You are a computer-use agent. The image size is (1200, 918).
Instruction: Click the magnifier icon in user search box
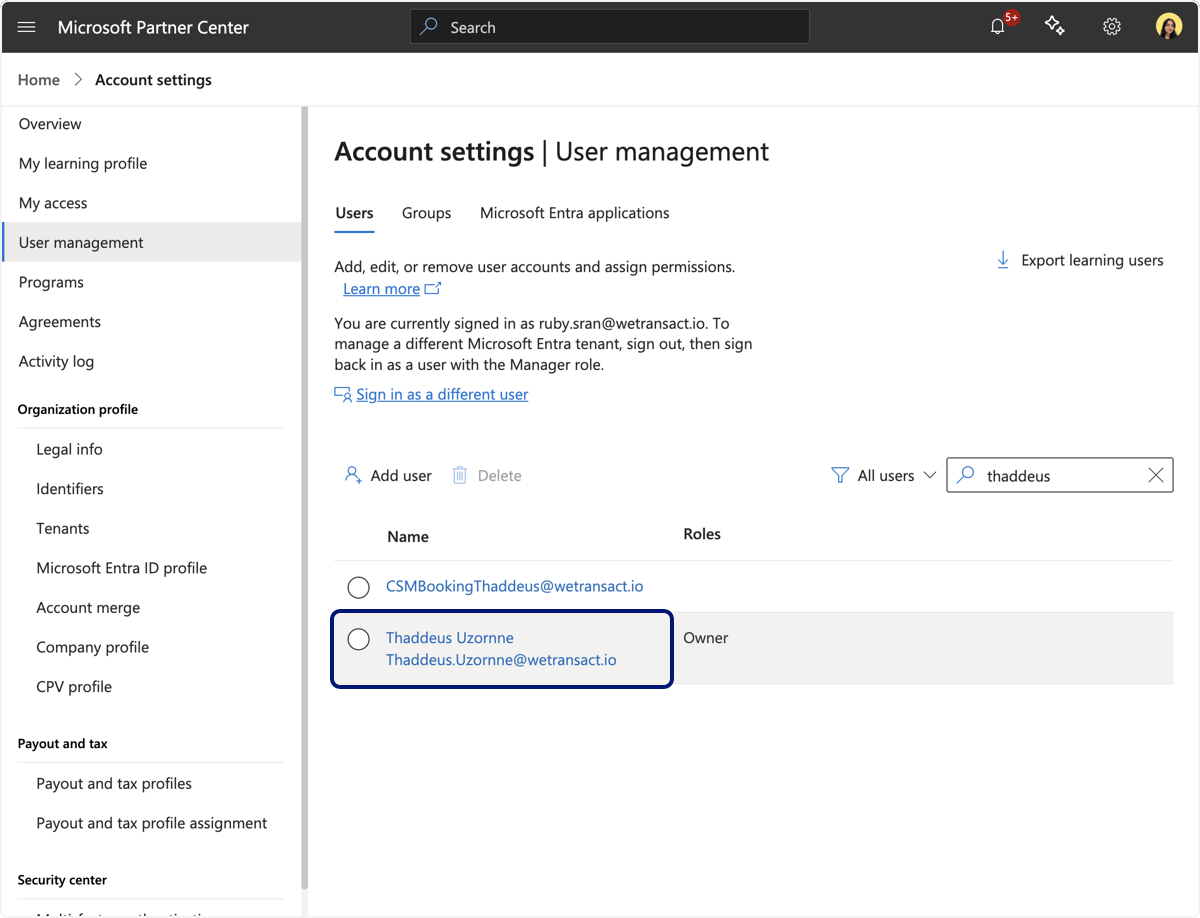pos(965,476)
